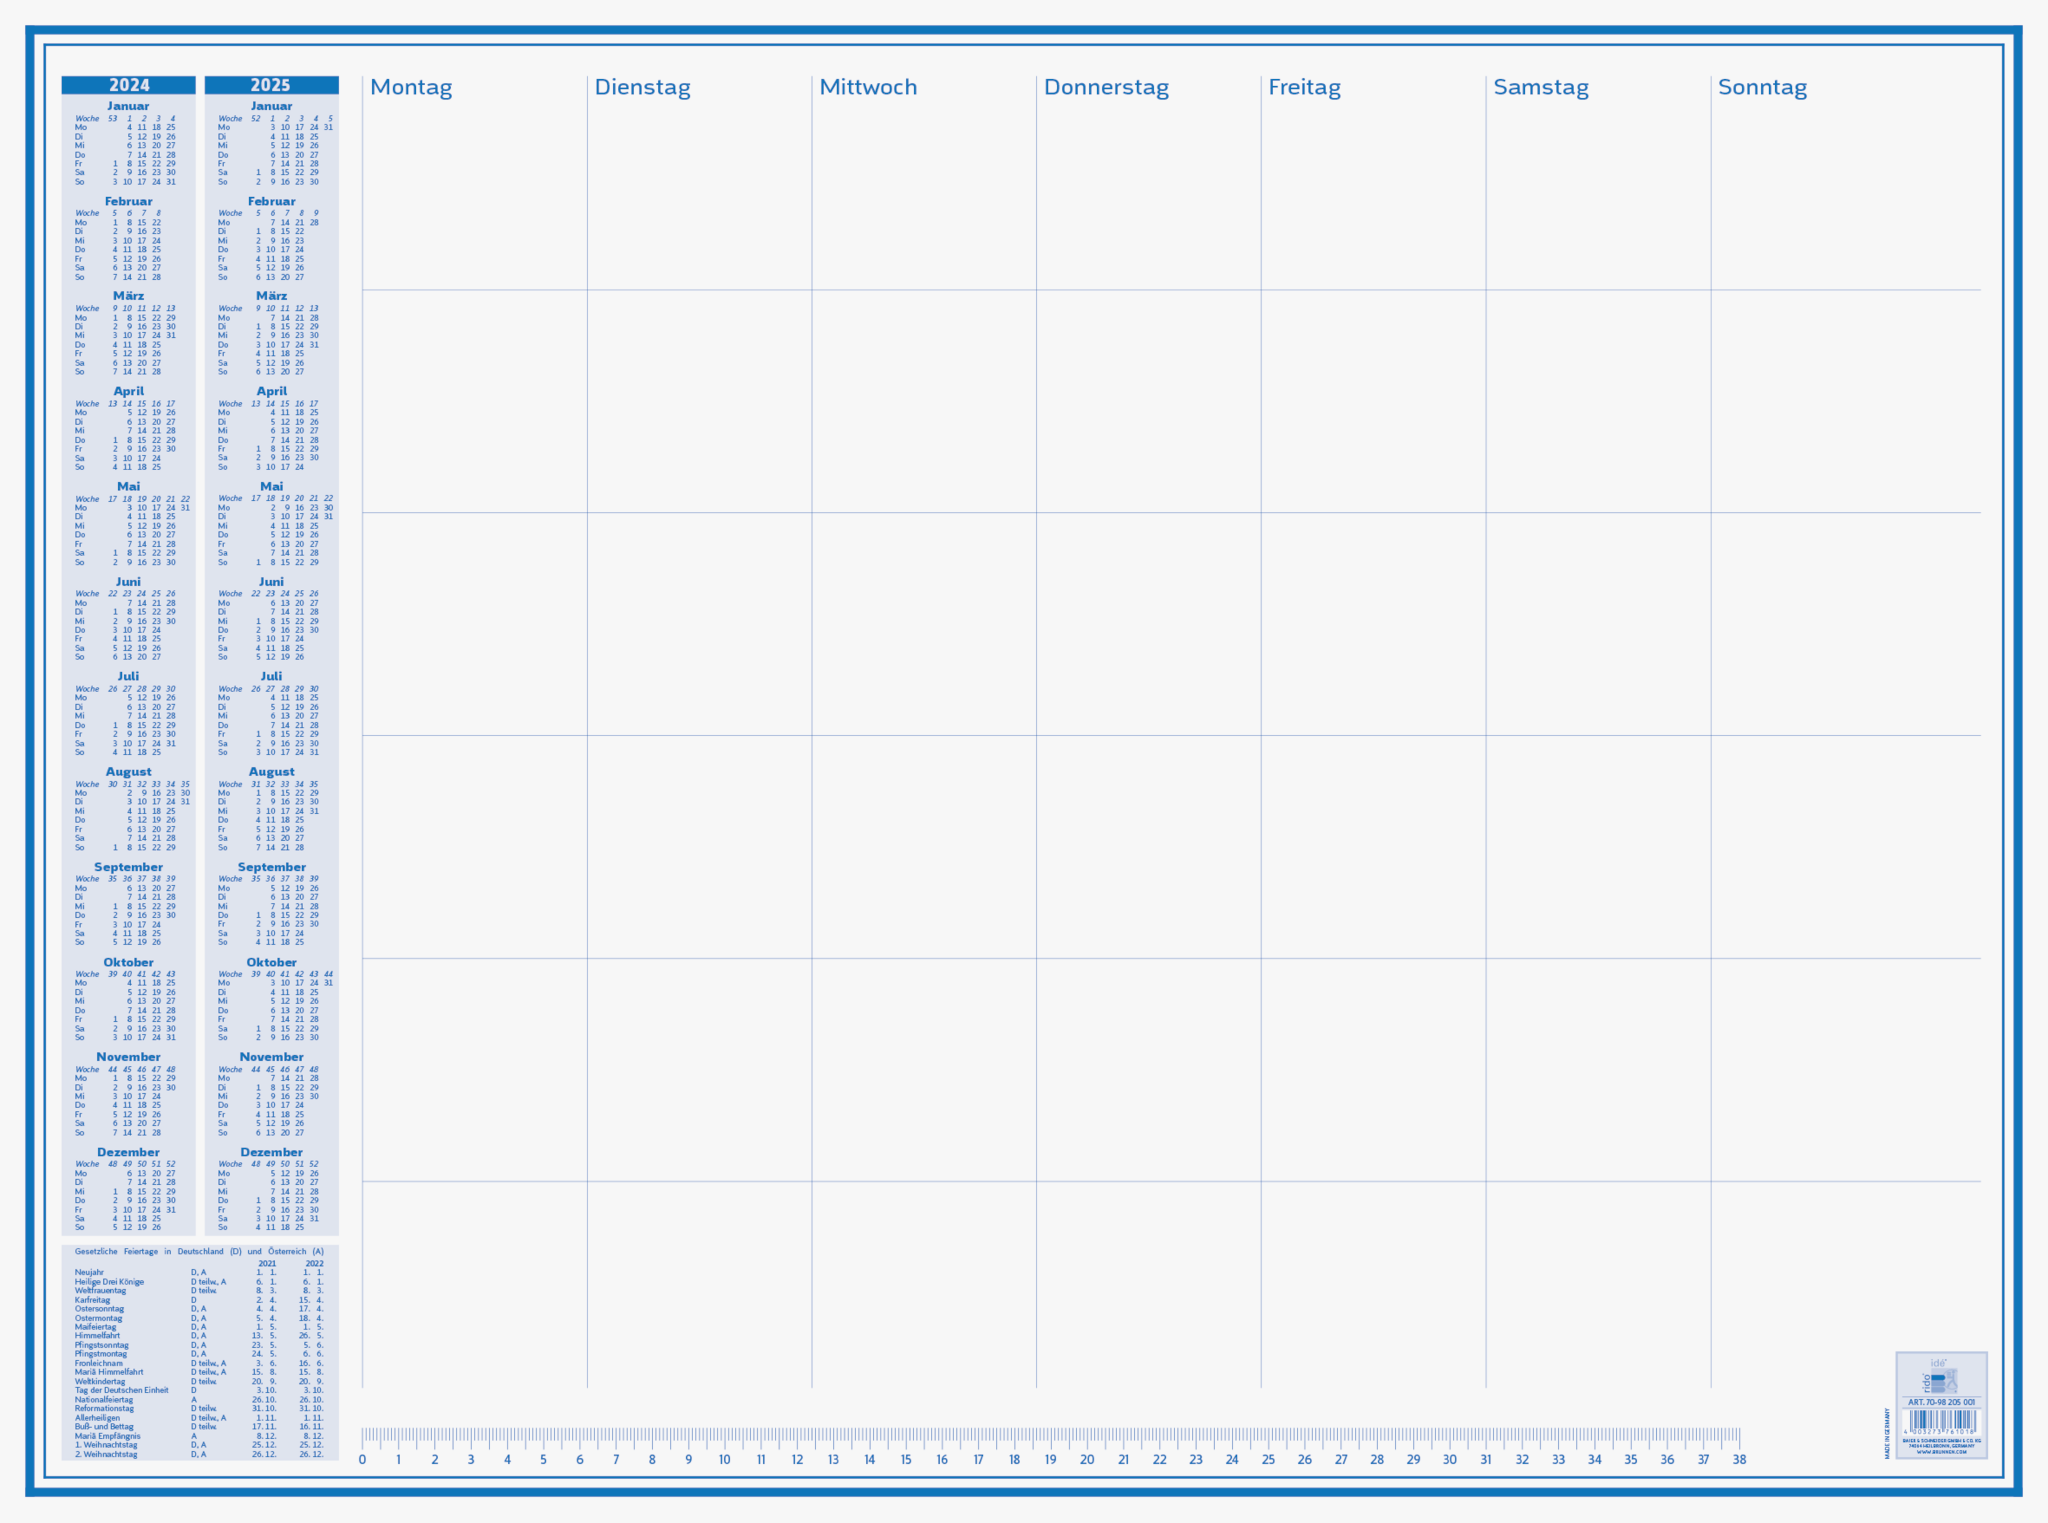Select the 2024 year header
Image resolution: width=2048 pixels, height=1523 pixels.
[129, 85]
